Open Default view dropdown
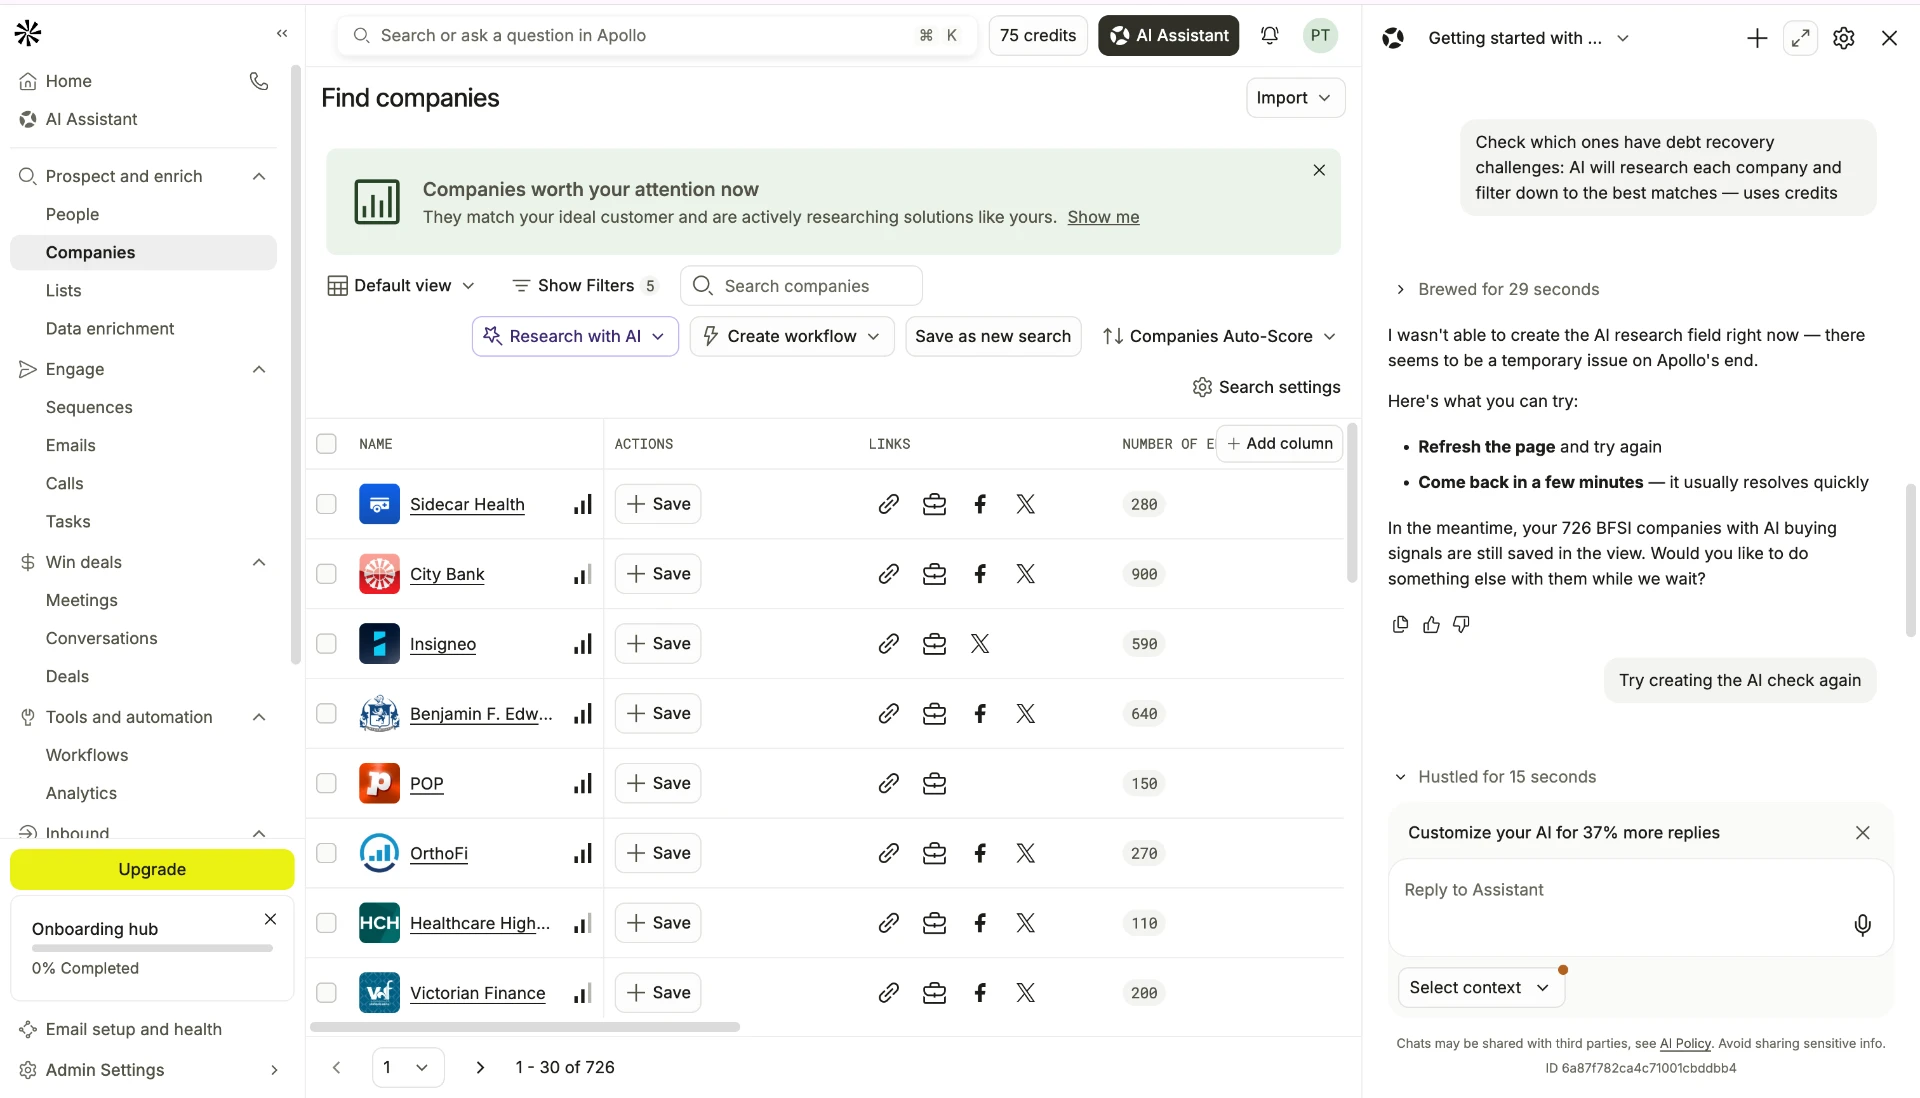Image resolution: width=1920 pixels, height=1098 pixels. click(401, 286)
